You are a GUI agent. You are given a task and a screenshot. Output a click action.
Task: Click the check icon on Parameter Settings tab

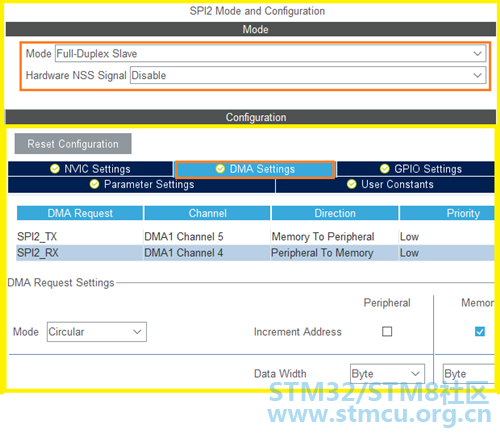point(94,184)
